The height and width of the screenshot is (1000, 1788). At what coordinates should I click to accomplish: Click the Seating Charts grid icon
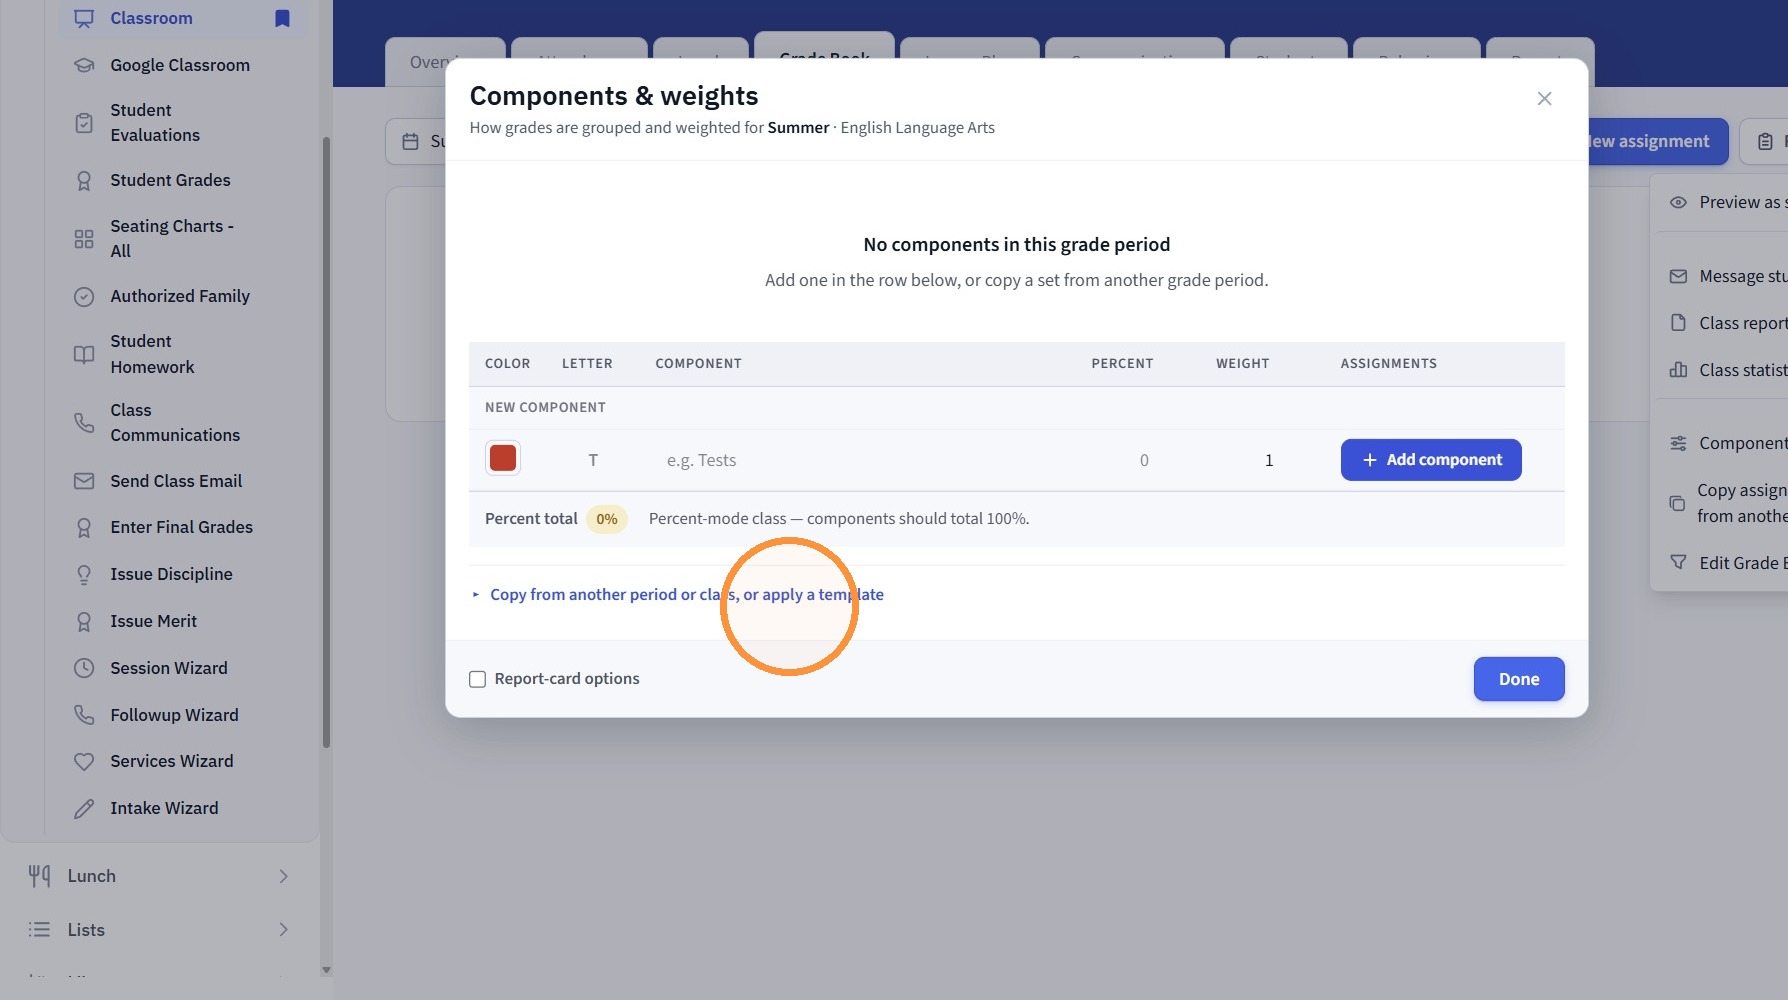click(84, 239)
